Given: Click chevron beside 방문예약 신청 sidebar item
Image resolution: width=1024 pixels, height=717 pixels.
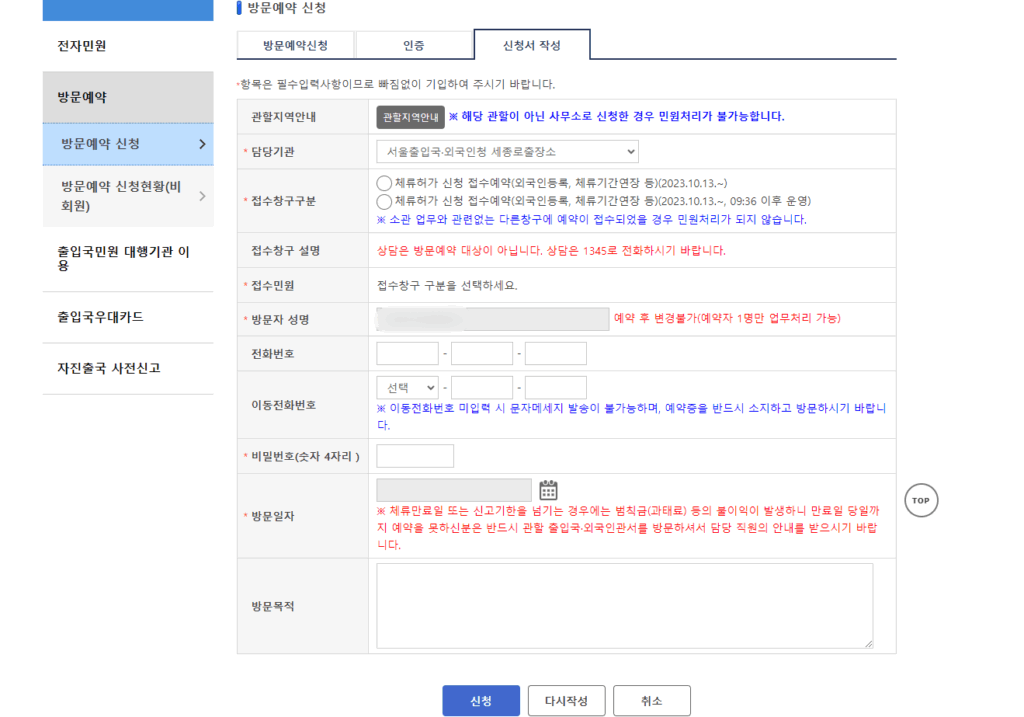Looking at the screenshot, I should [x=202, y=144].
